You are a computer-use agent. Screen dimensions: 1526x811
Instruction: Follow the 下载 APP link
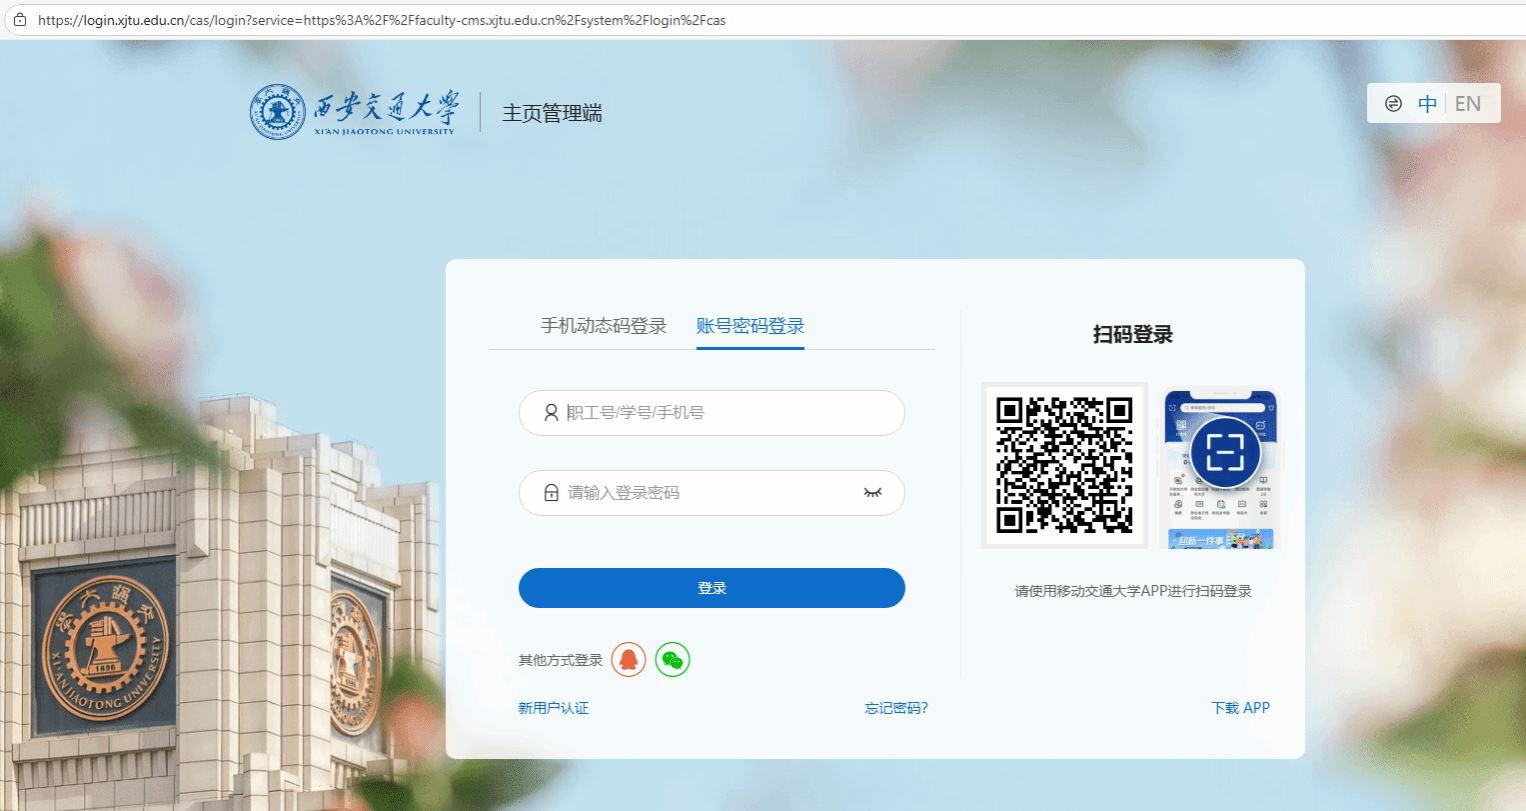[1240, 708]
